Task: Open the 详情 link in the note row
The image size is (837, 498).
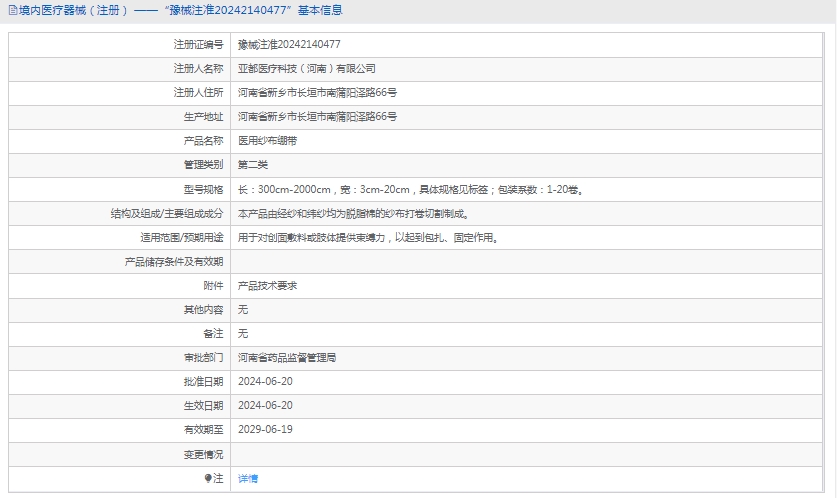Action: [x=248, y=479]
